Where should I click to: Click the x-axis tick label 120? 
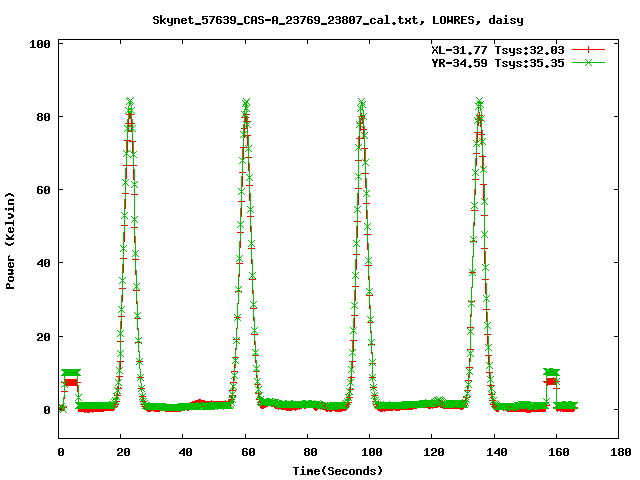[433, 452]
